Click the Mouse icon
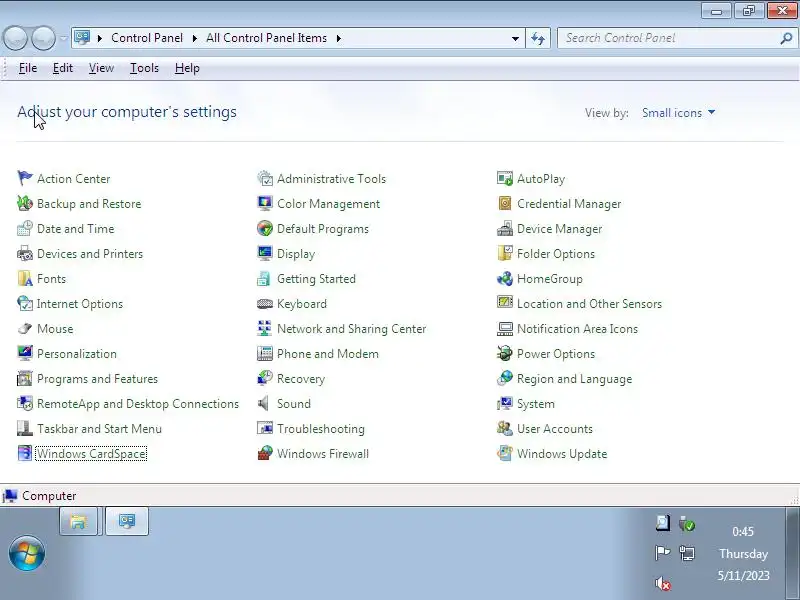 [24, 329]
